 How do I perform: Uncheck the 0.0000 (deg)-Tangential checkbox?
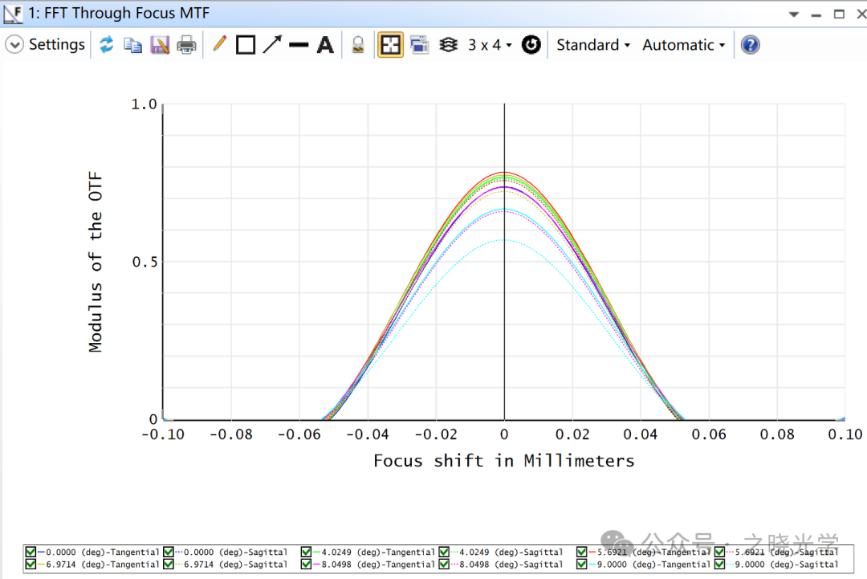point(30,552)
